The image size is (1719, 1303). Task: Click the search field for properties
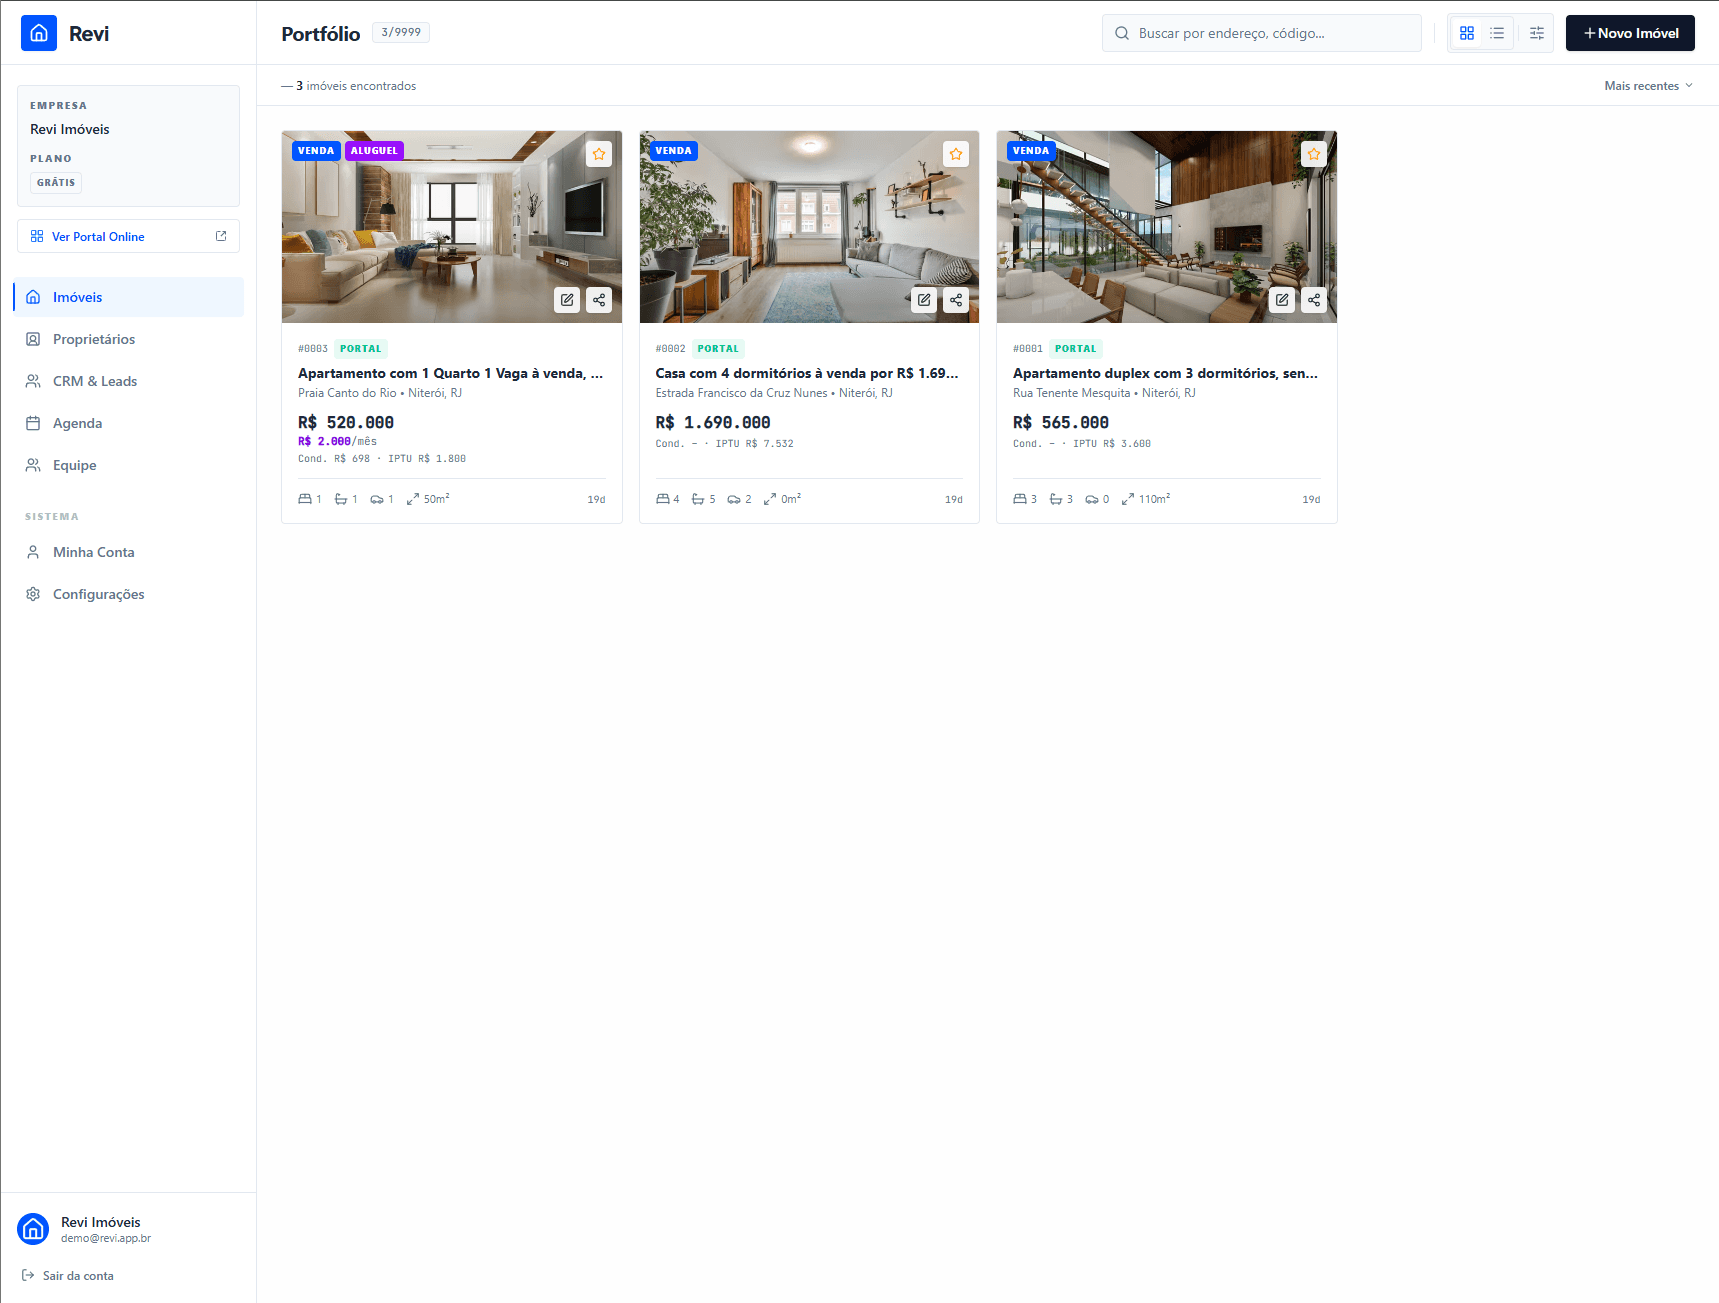pyautogui.click(x=1261, y=32)
